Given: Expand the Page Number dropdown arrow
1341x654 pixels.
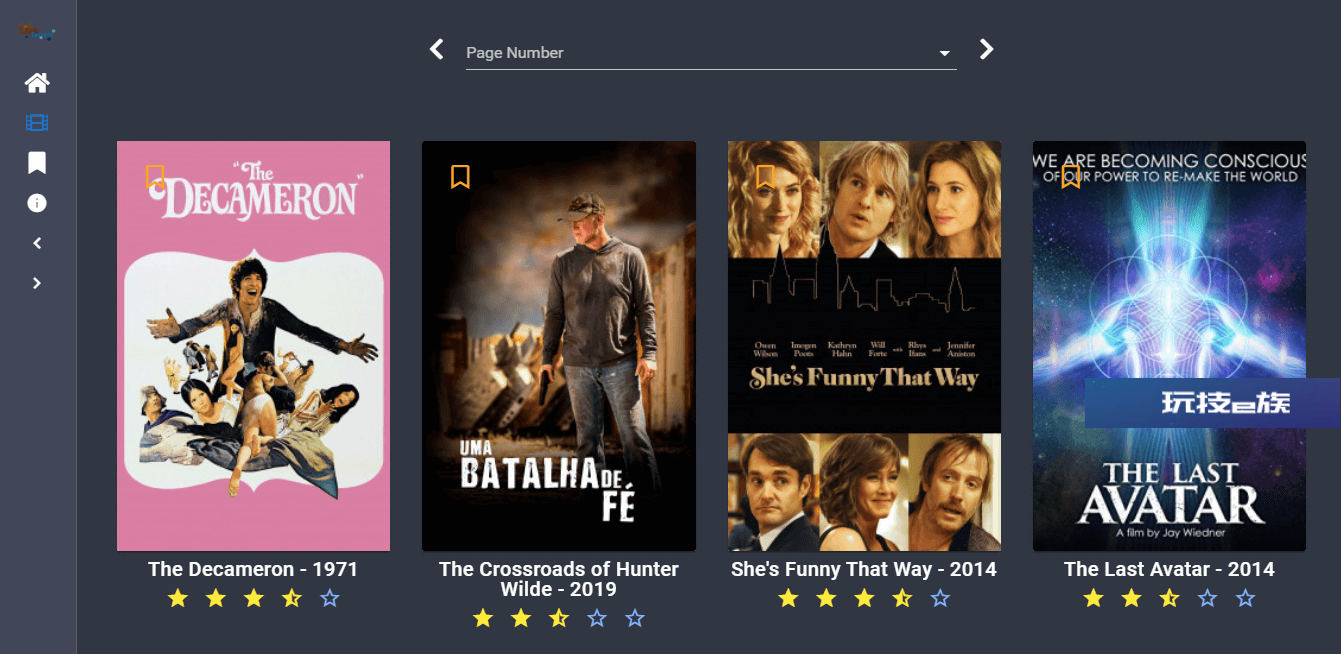Looking at the screenshot, I should (x=945, y=54).
